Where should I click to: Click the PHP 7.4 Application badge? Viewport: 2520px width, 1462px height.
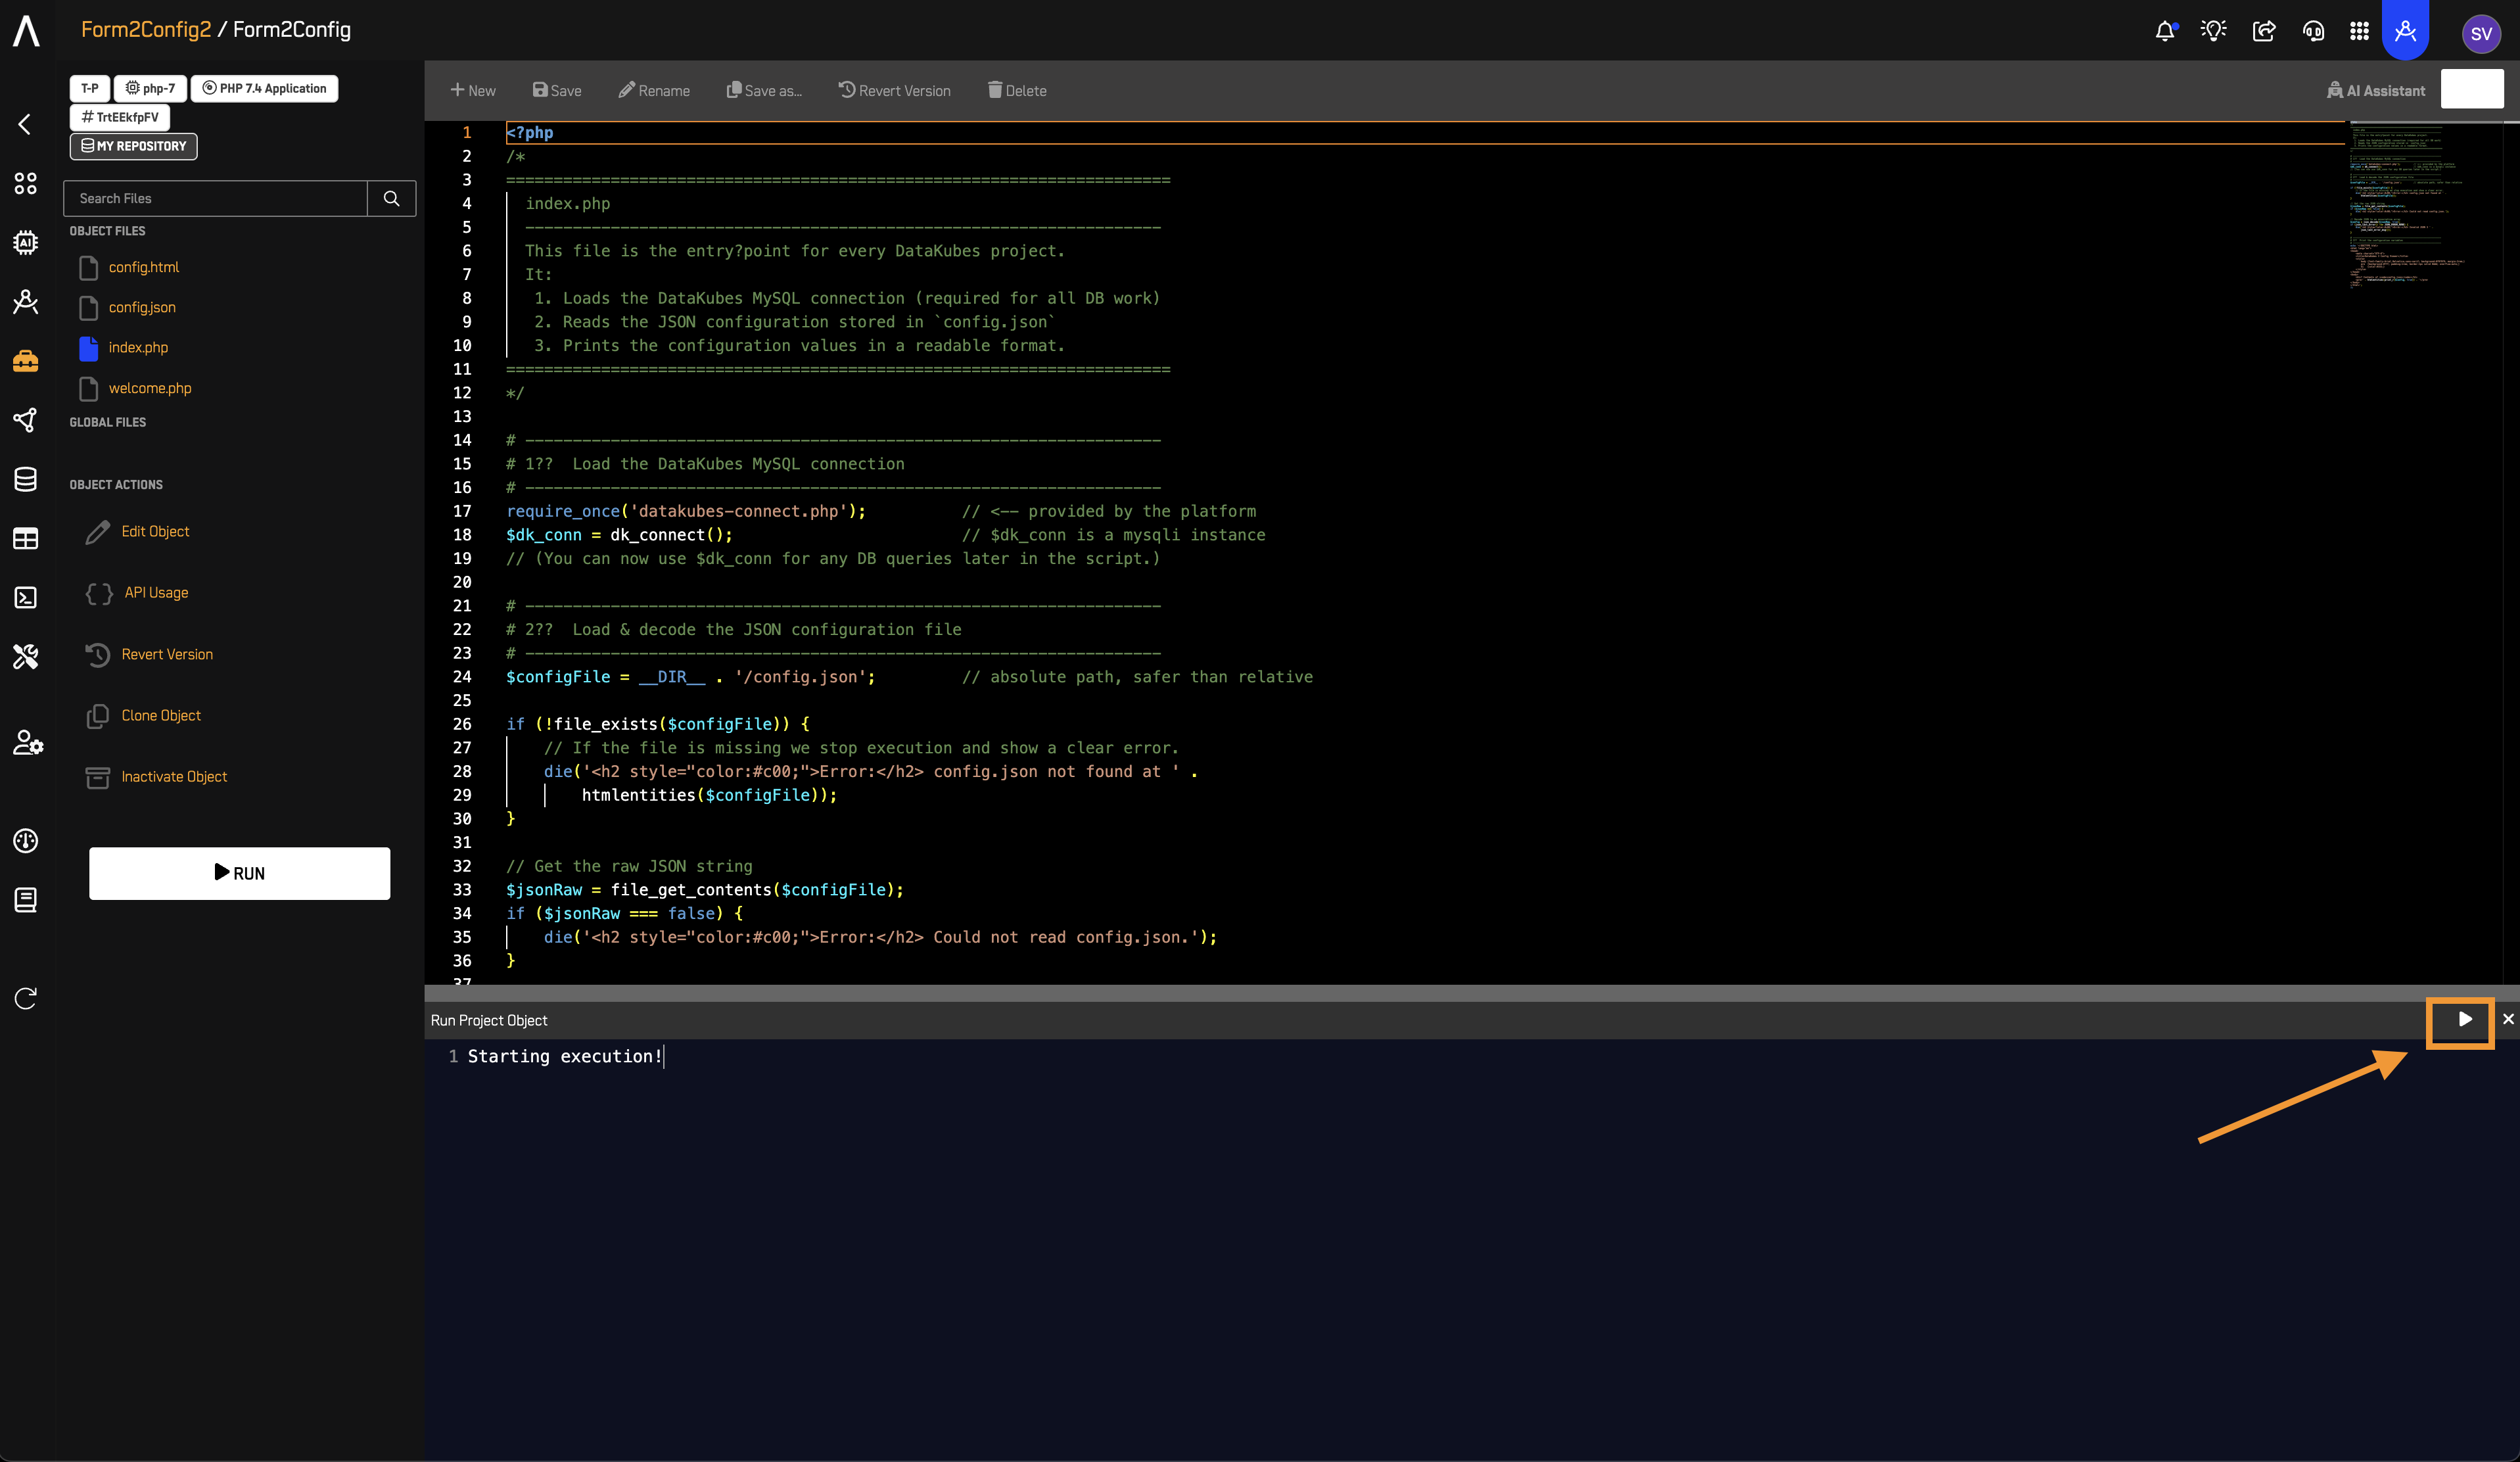pyautogui.click(x=265, y=88)
